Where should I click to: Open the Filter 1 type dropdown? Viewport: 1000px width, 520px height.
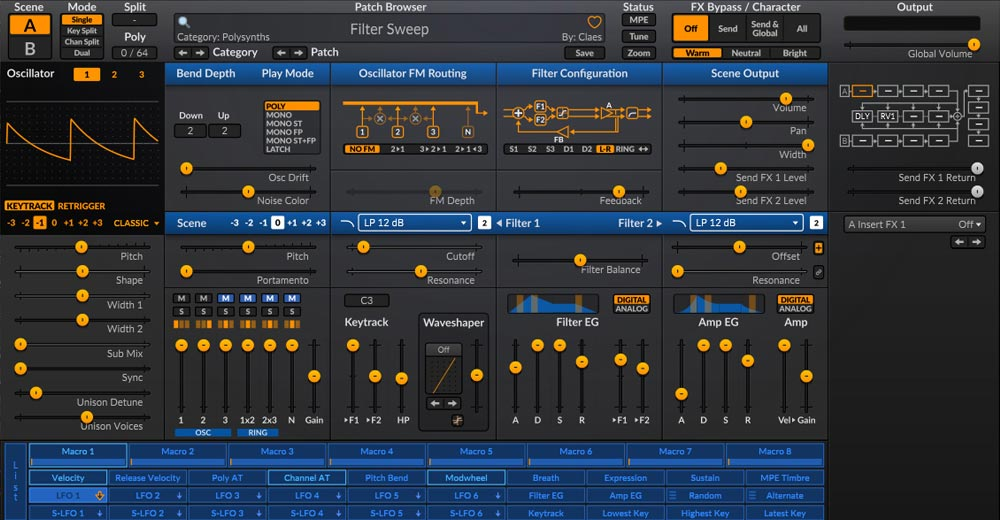tap(415, 223)
